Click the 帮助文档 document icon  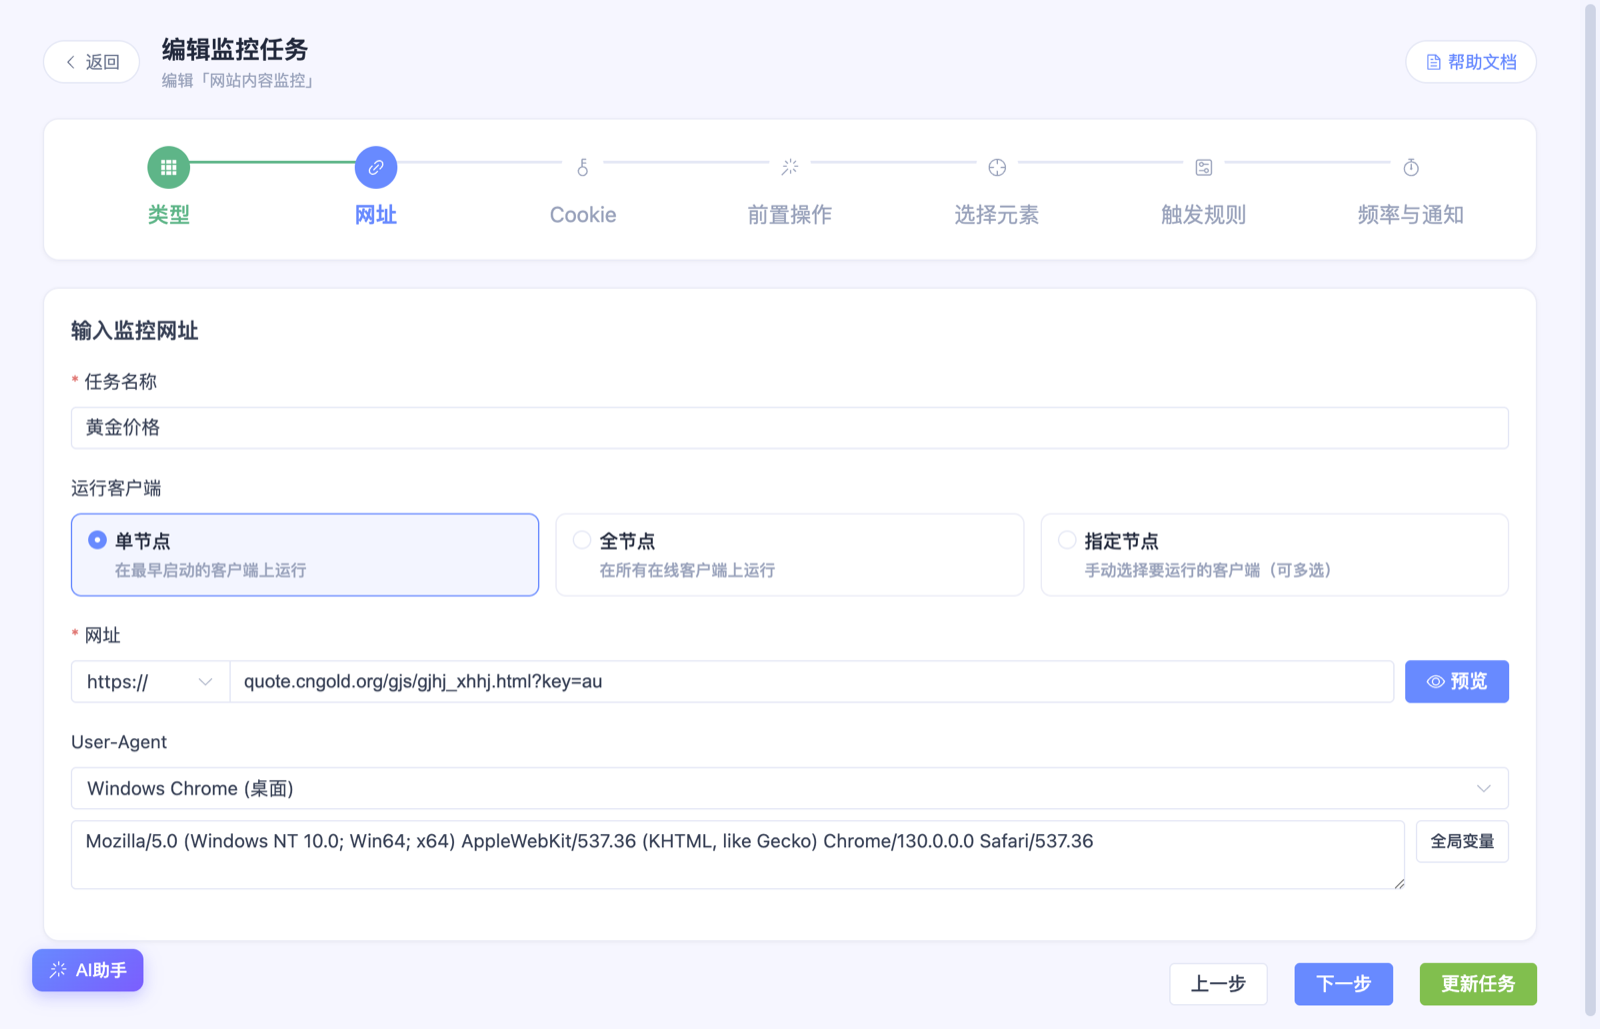point(1433,62)
